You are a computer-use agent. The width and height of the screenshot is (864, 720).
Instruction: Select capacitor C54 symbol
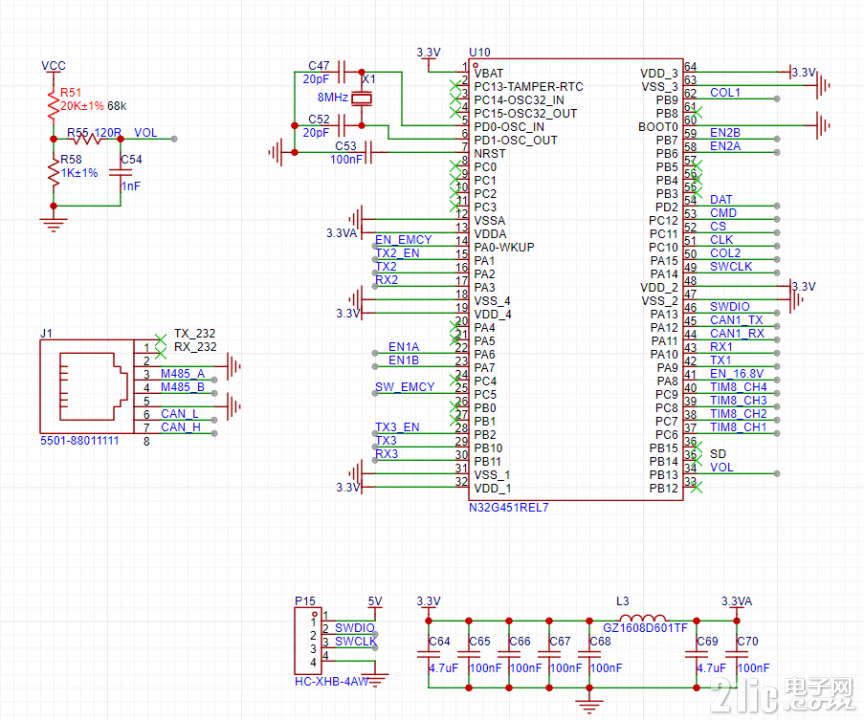pyautogui.click(x=121, y=172)
